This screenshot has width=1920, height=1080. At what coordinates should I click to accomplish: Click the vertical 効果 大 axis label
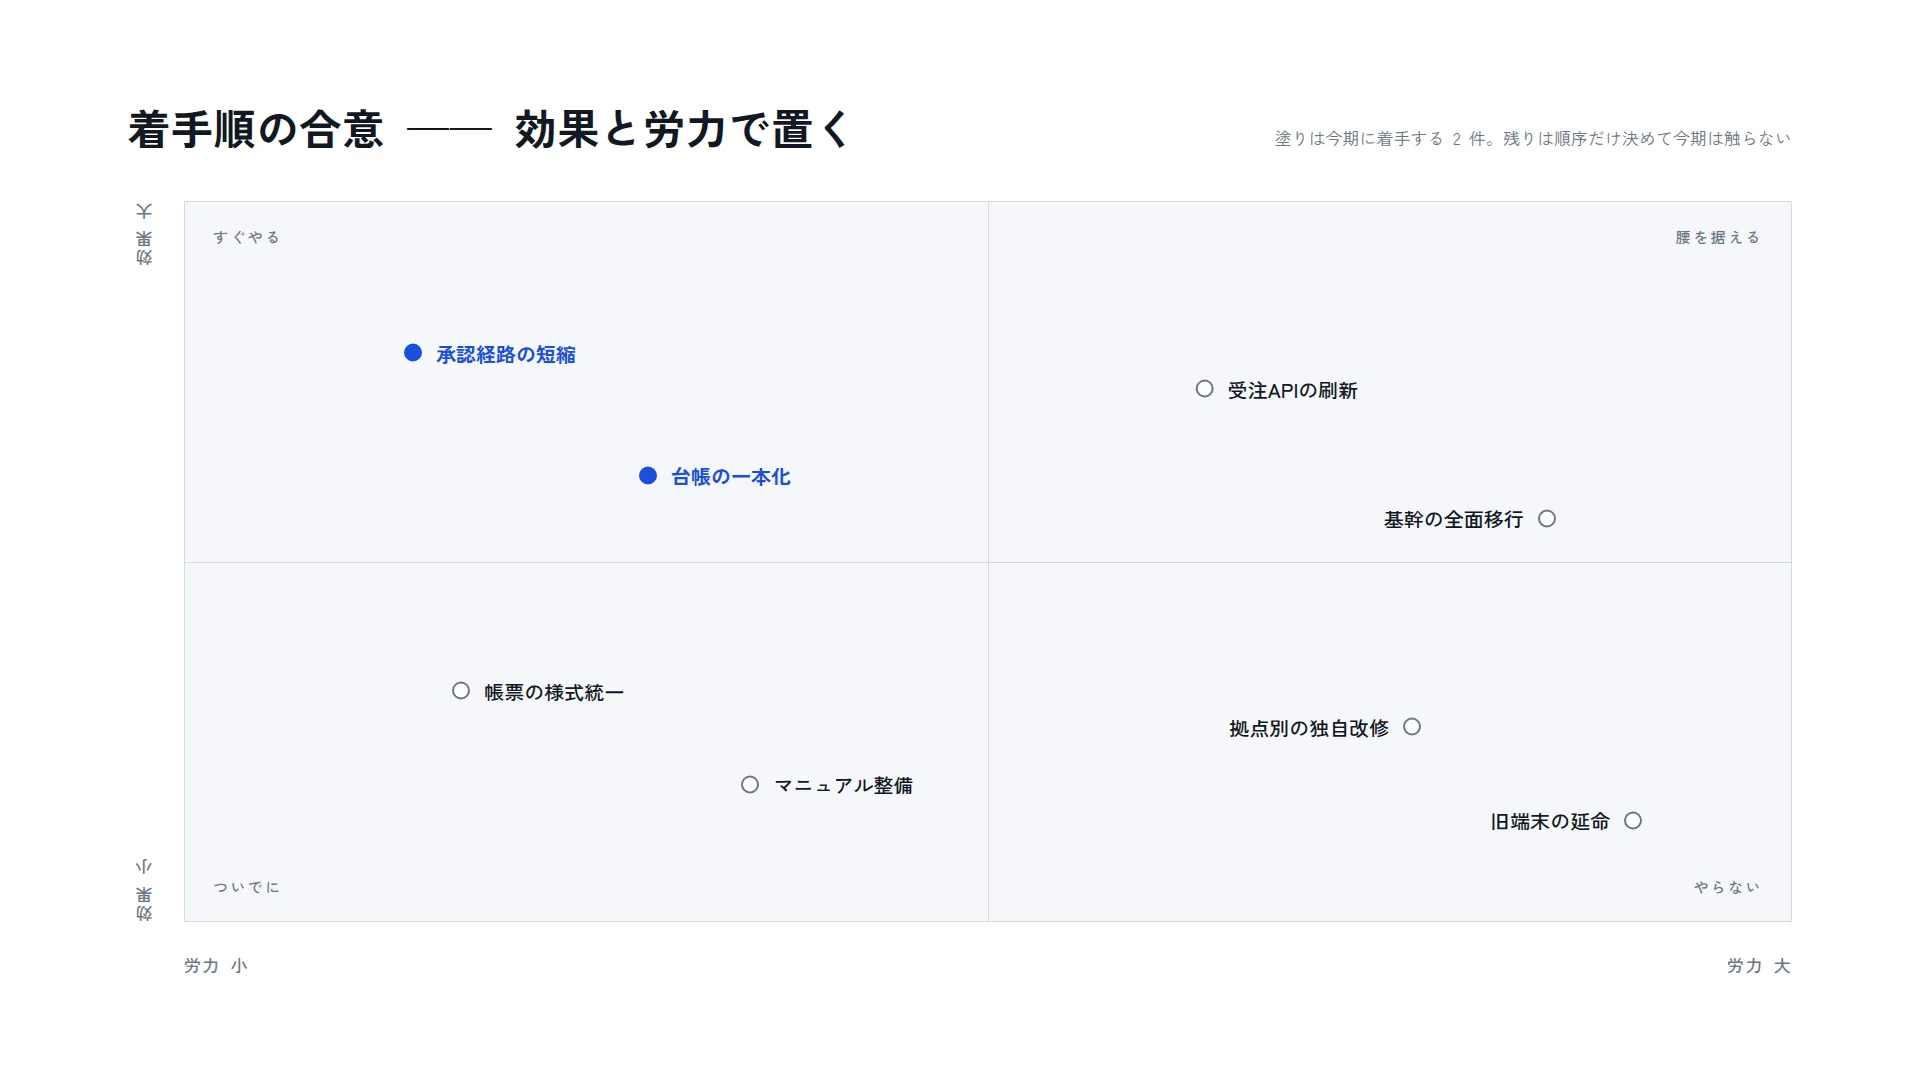tap(144, 234)
